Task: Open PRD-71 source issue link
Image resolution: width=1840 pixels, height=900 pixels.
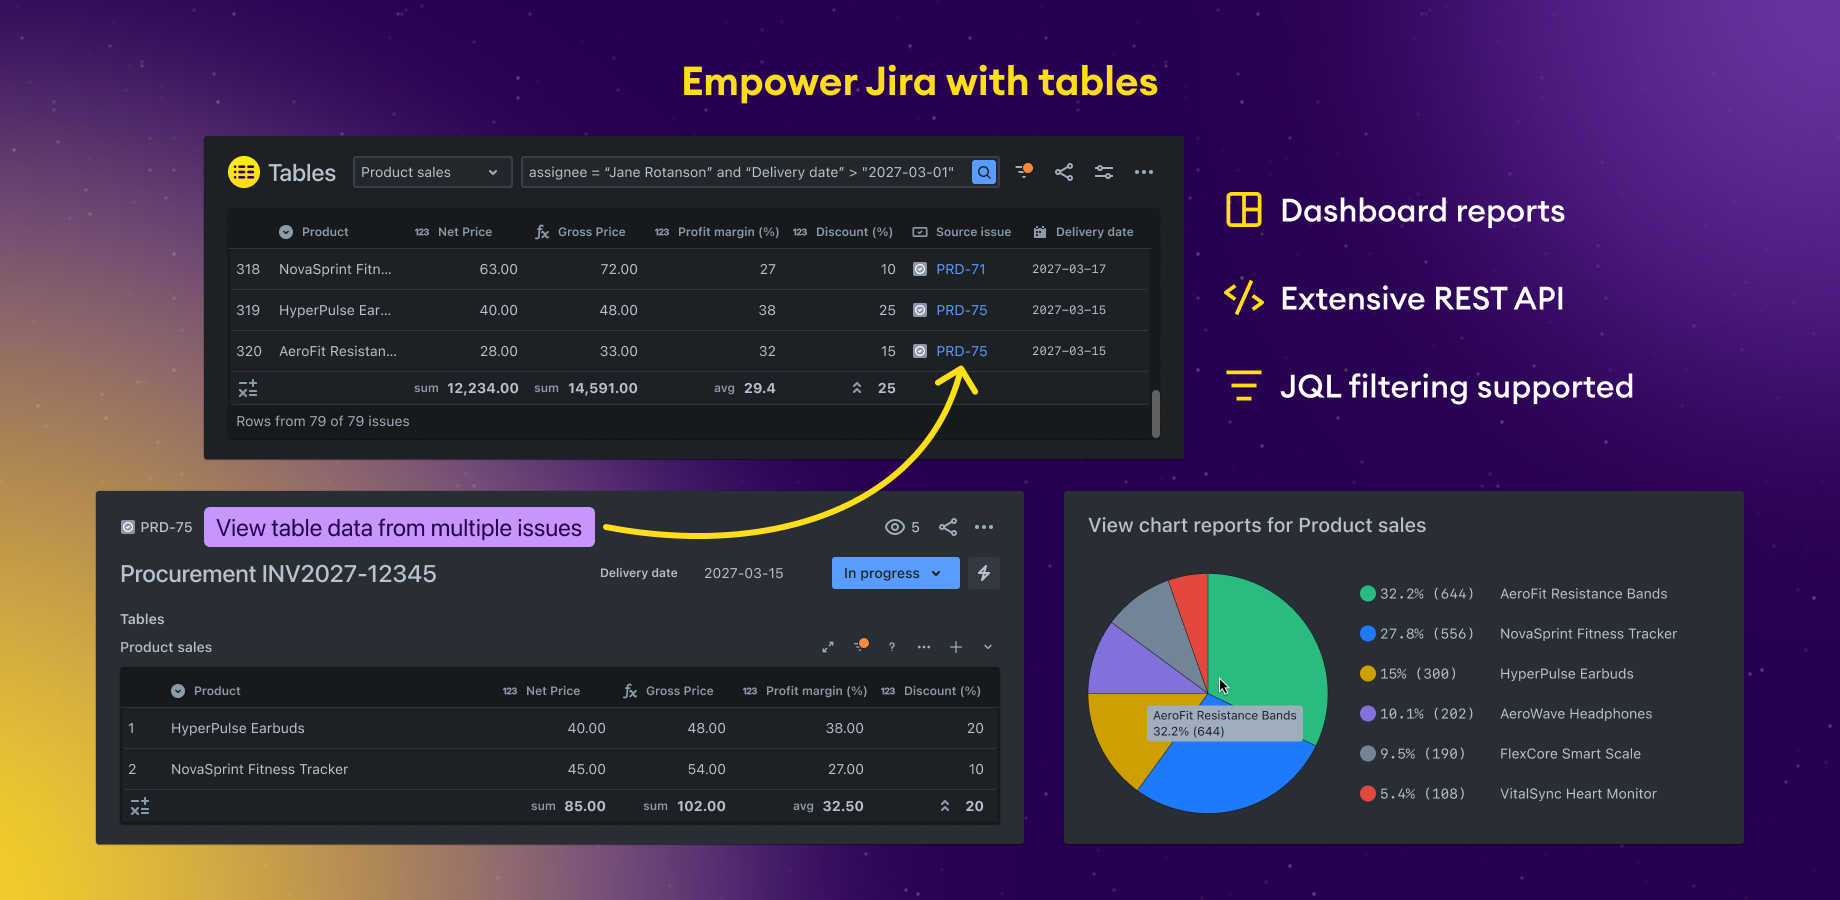Action: pyautogui.click(x=961, y=269)
